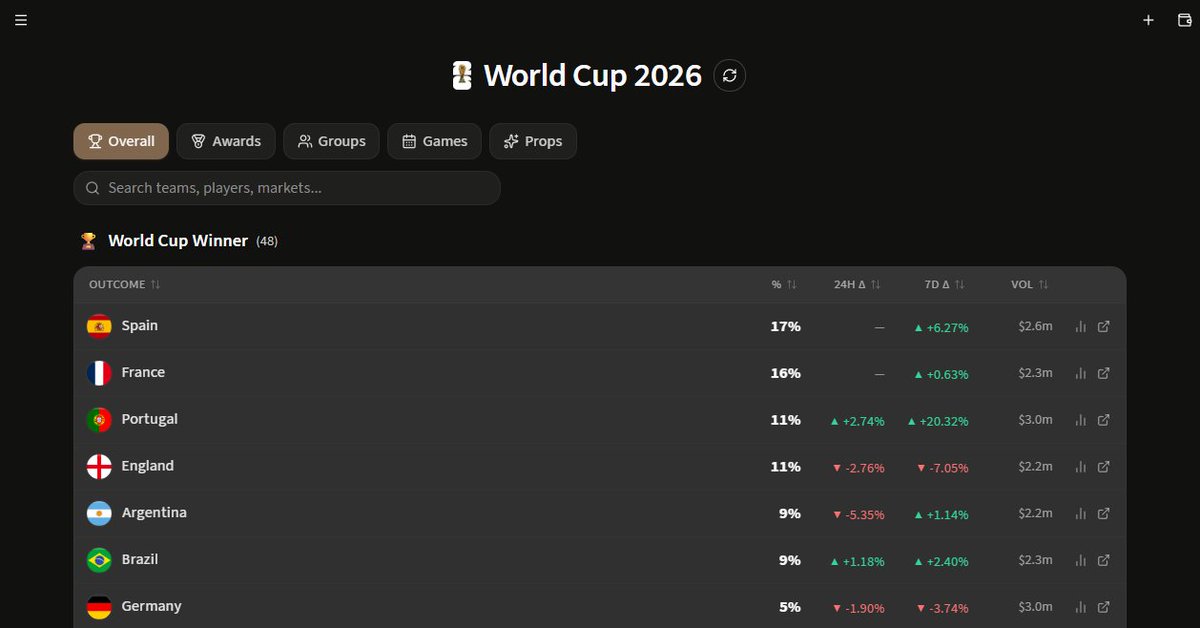Open external link icon for England
This screenshot has height=628, width=1200.
(1104, 467)
